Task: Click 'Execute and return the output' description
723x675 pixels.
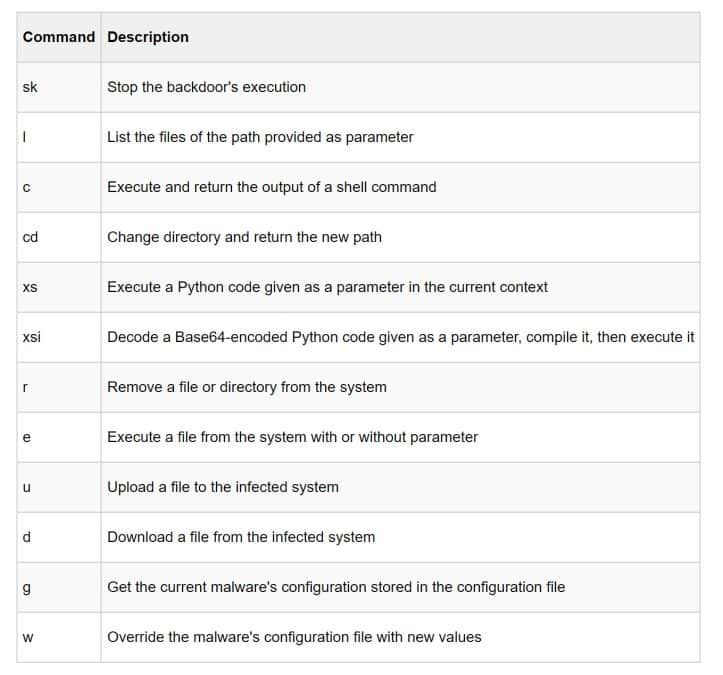Action: coord(272,187)
